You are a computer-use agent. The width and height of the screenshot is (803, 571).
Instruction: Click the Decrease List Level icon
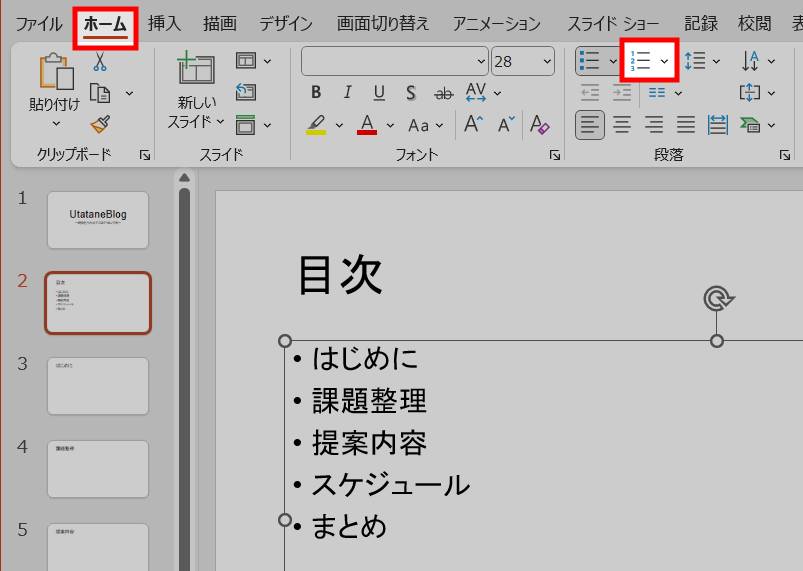click(589, 93)
